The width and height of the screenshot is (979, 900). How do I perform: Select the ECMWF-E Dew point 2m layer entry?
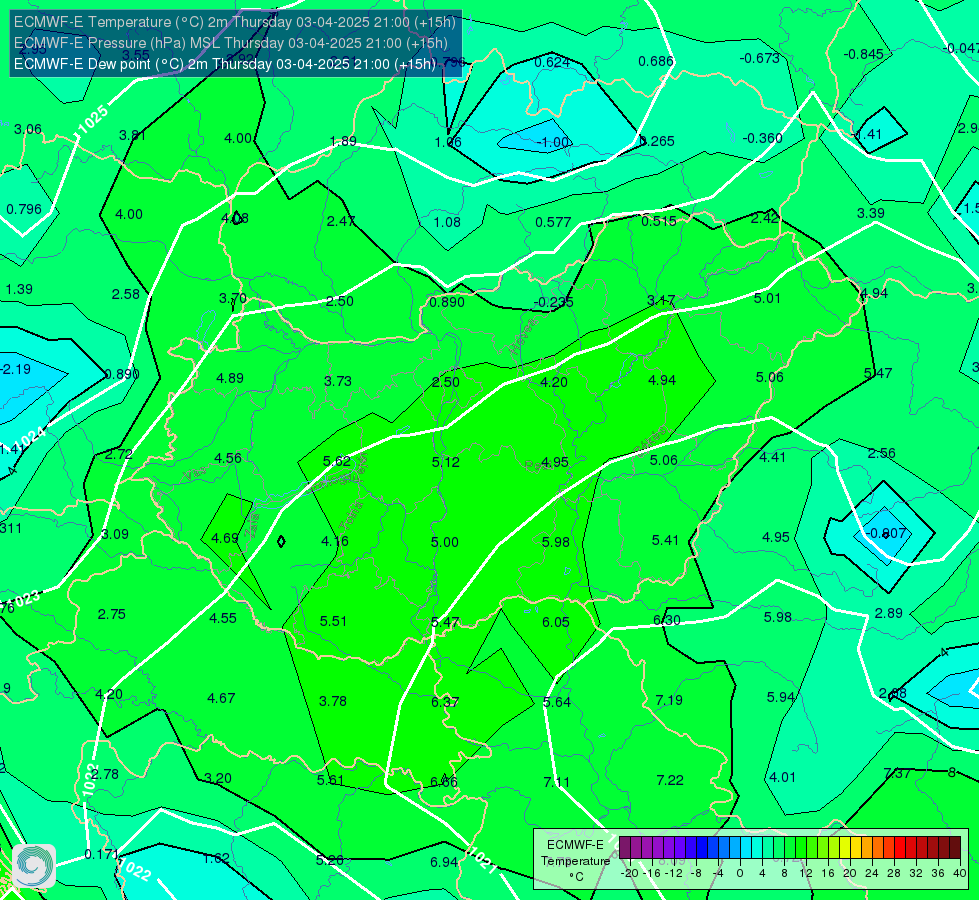click(x=225, y=64)
